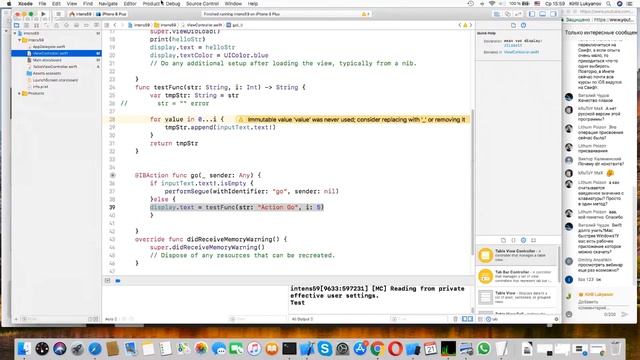
Task: Open the Find navigator in the sidebar
Action: tap(47, 25)
